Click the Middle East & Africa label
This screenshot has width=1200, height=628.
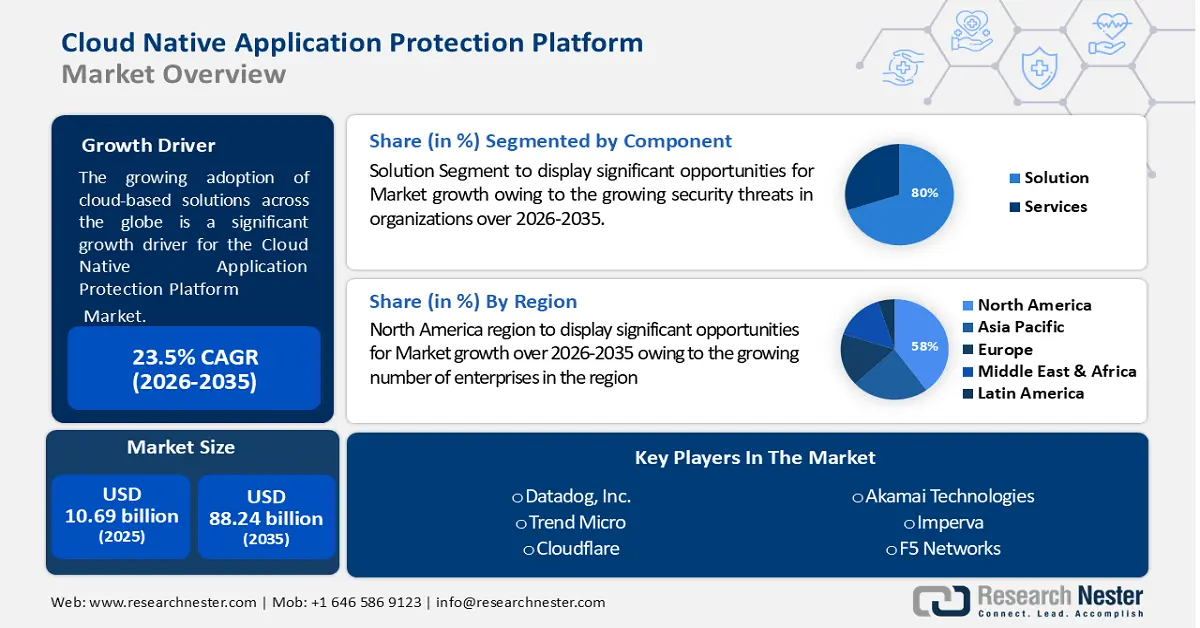coord(1057,372)
